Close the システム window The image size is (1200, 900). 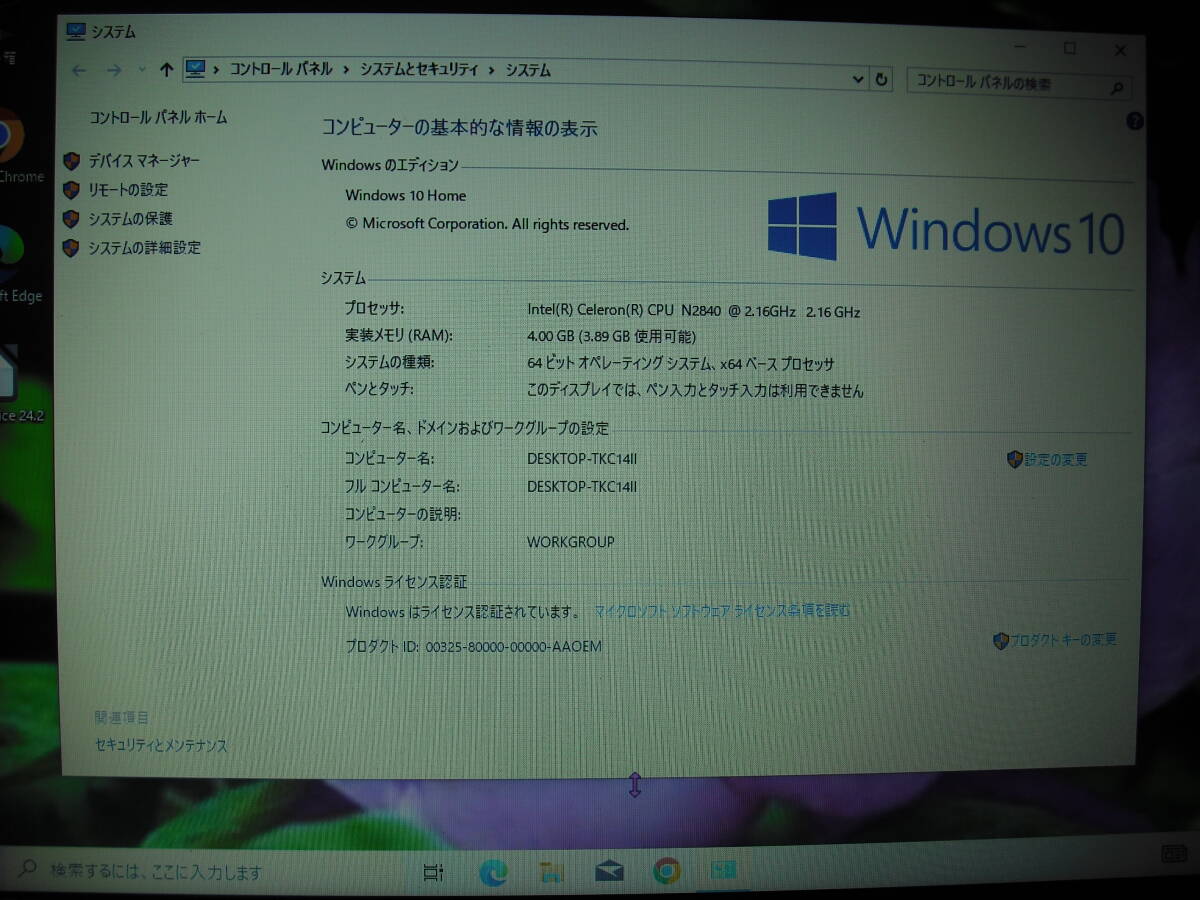(1121, 50)
